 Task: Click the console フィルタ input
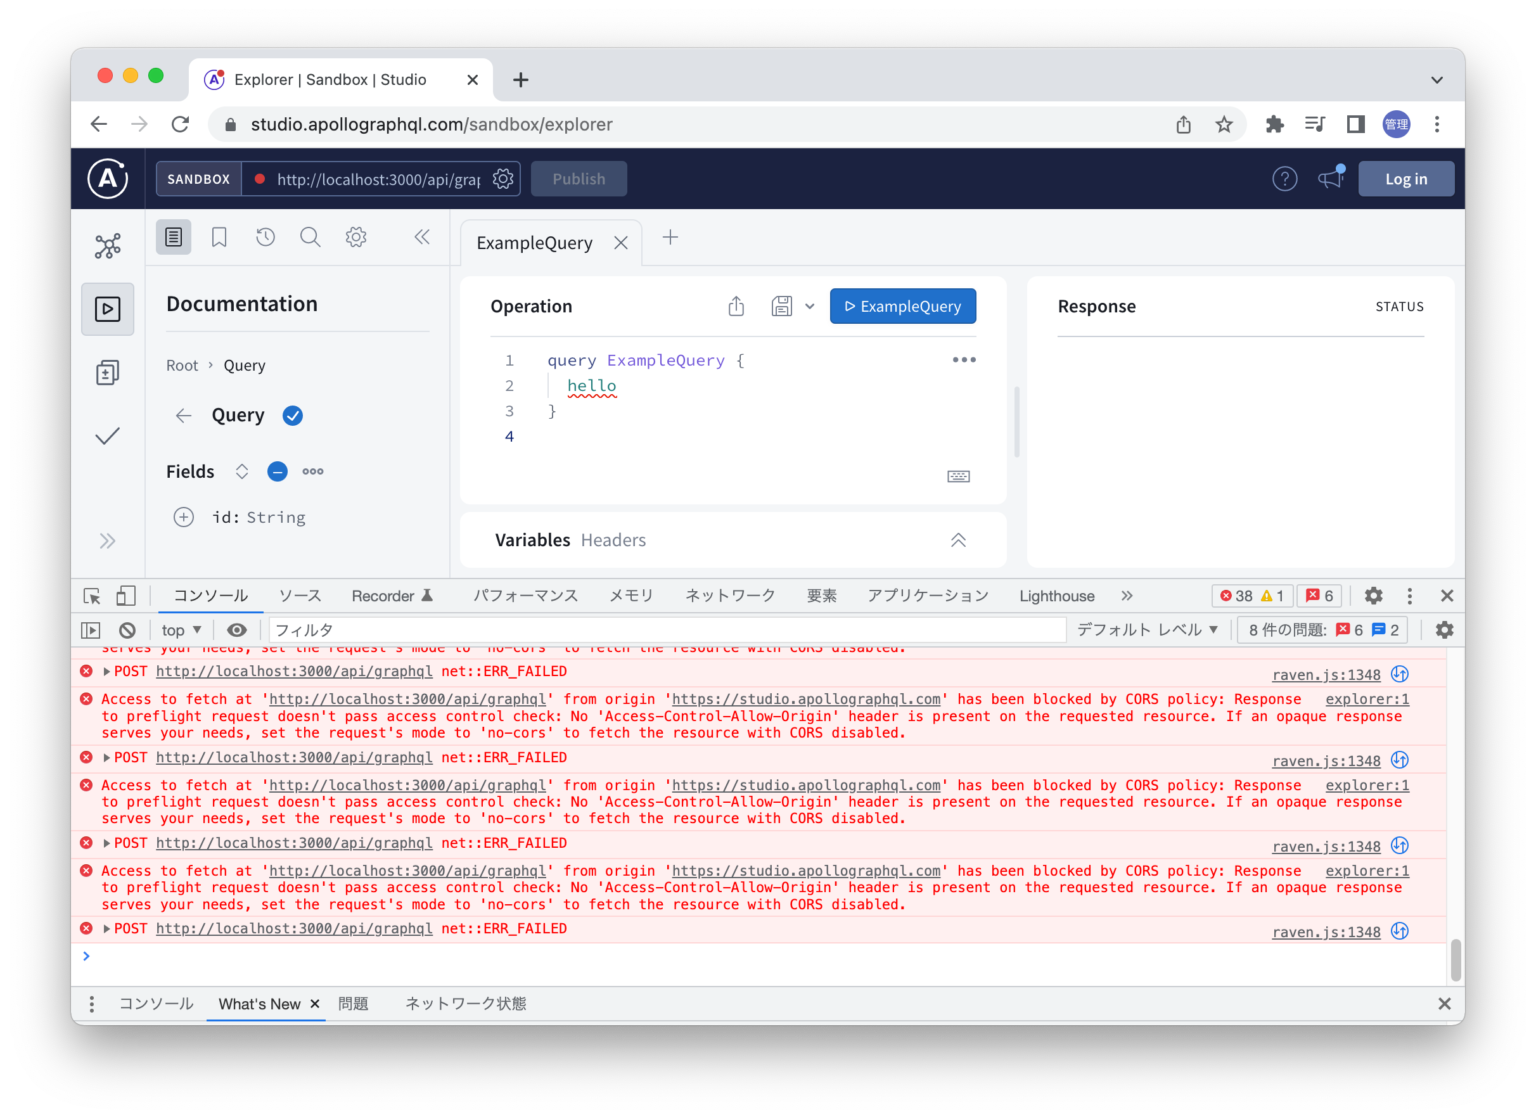[667, 630]
